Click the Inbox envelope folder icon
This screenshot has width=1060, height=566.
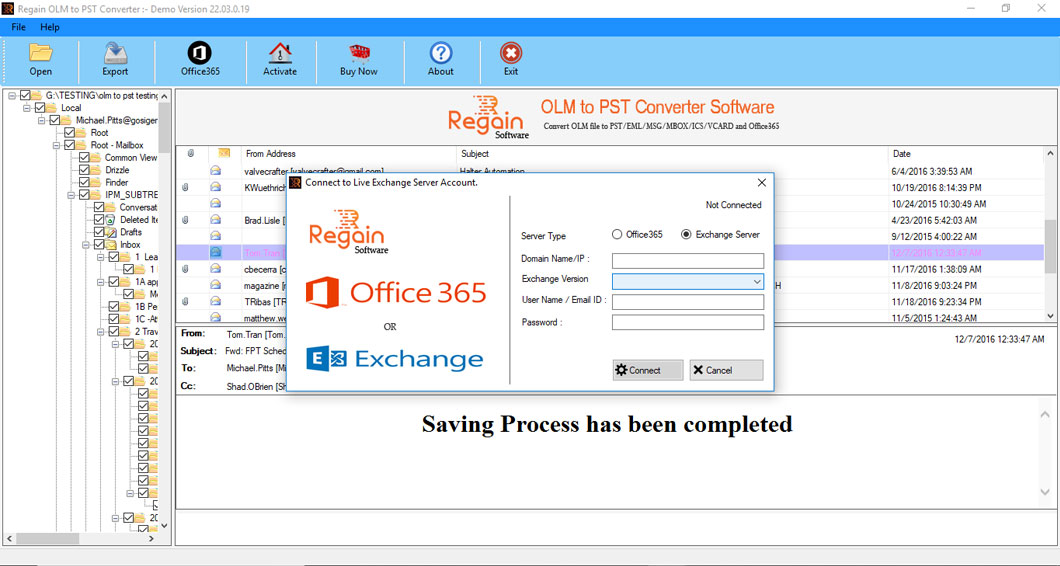[112, 244]
